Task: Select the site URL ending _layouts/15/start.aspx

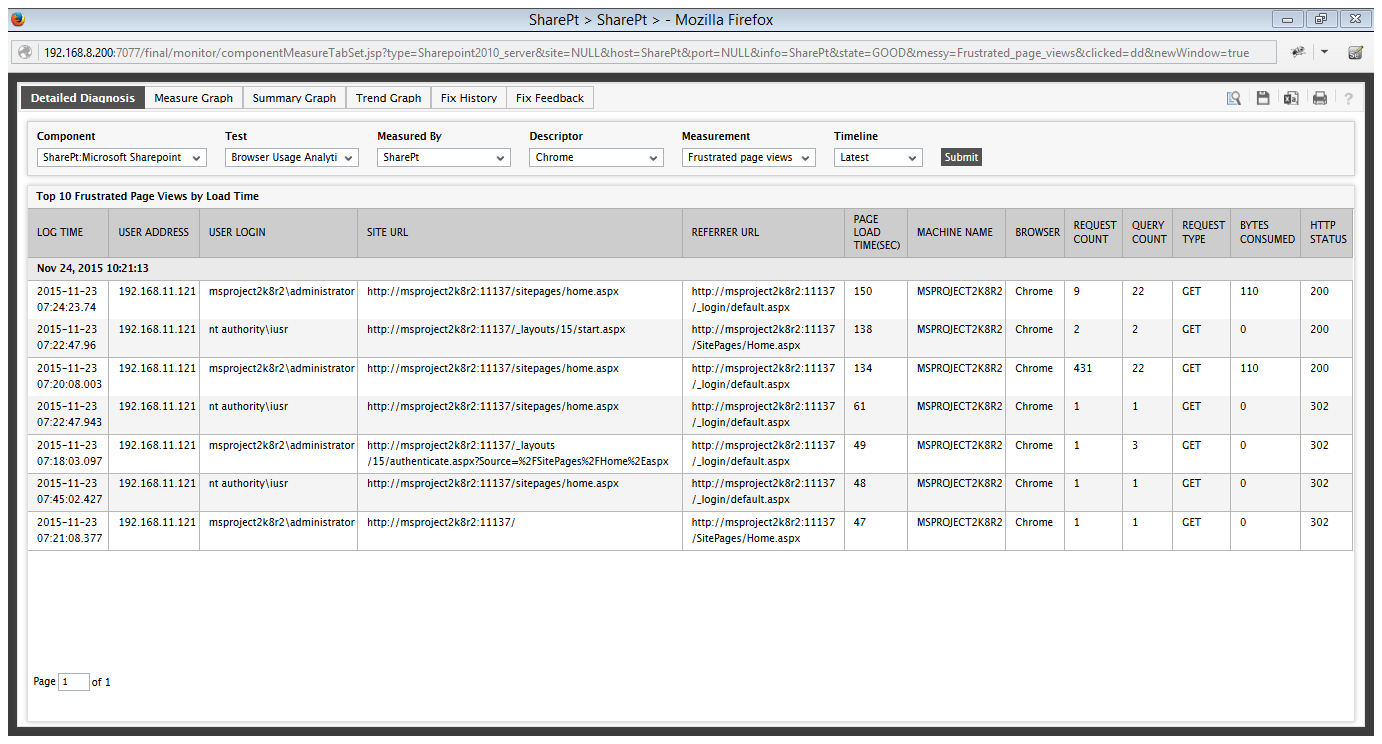Action: pos(496,330)
